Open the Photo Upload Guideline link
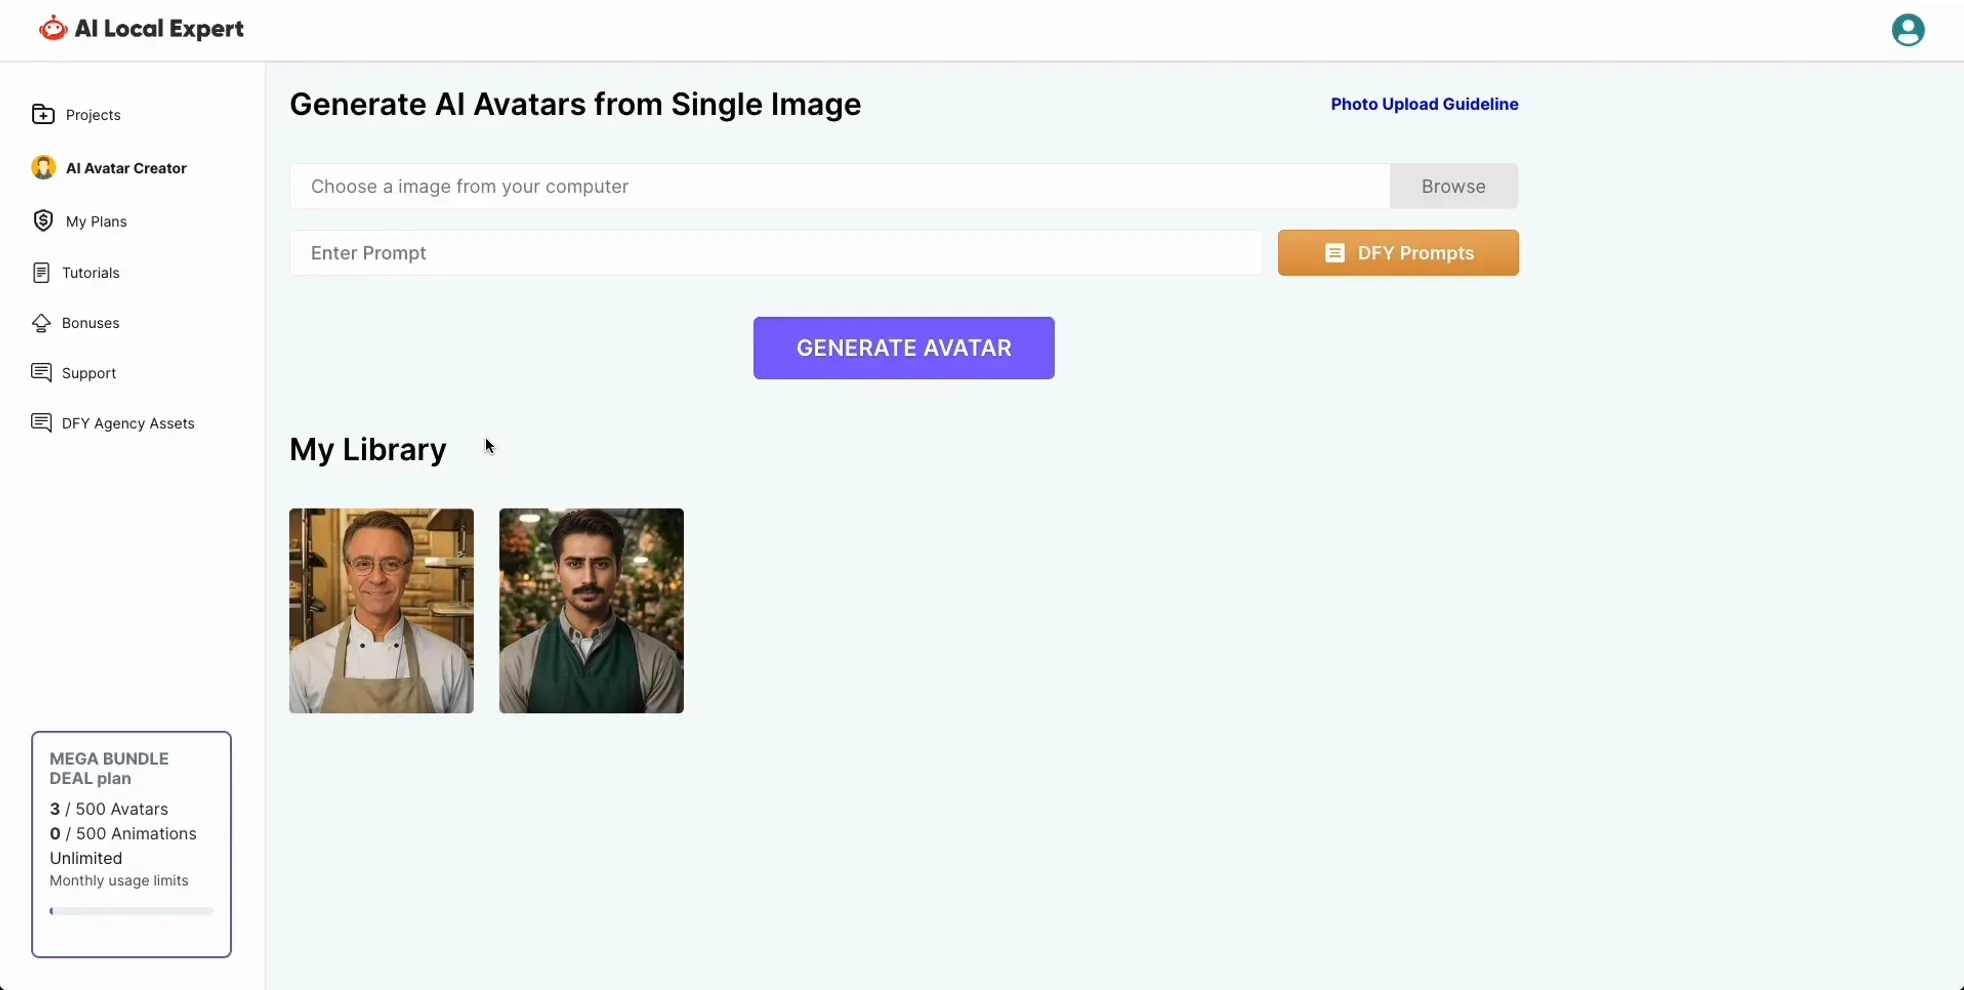The height and width of the screenshot is (990, 1964). point(1424,104)
